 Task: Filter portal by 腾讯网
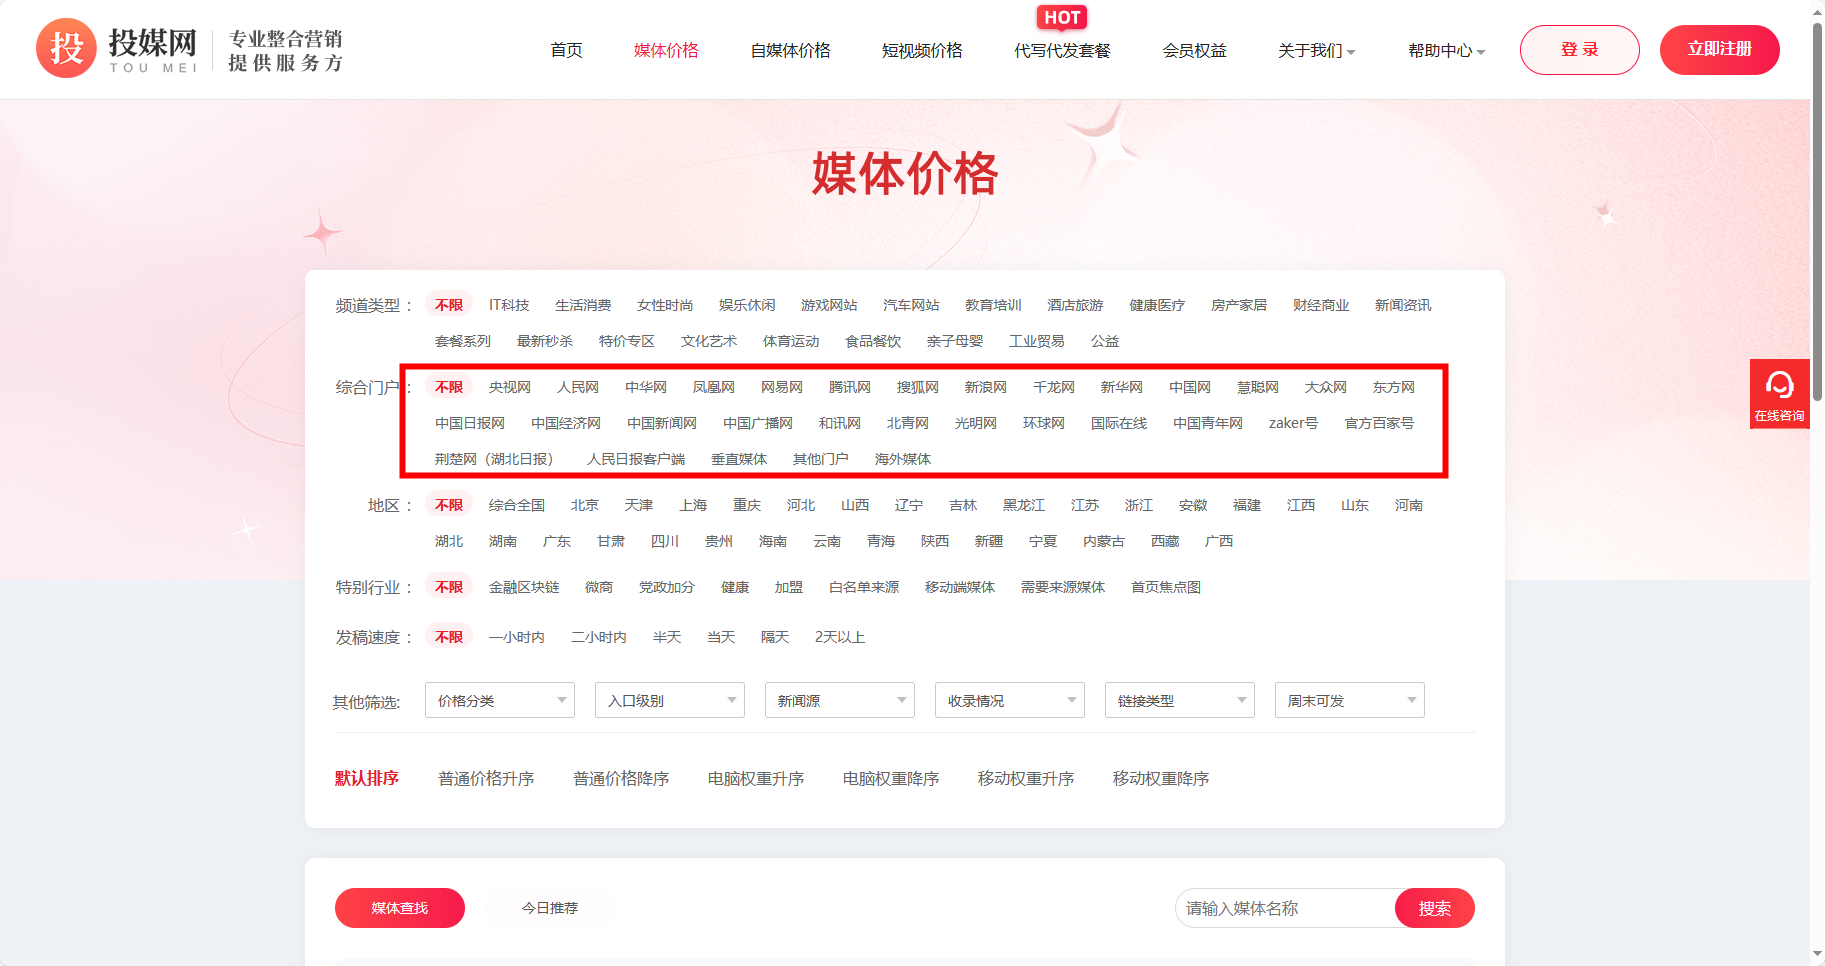849,387
